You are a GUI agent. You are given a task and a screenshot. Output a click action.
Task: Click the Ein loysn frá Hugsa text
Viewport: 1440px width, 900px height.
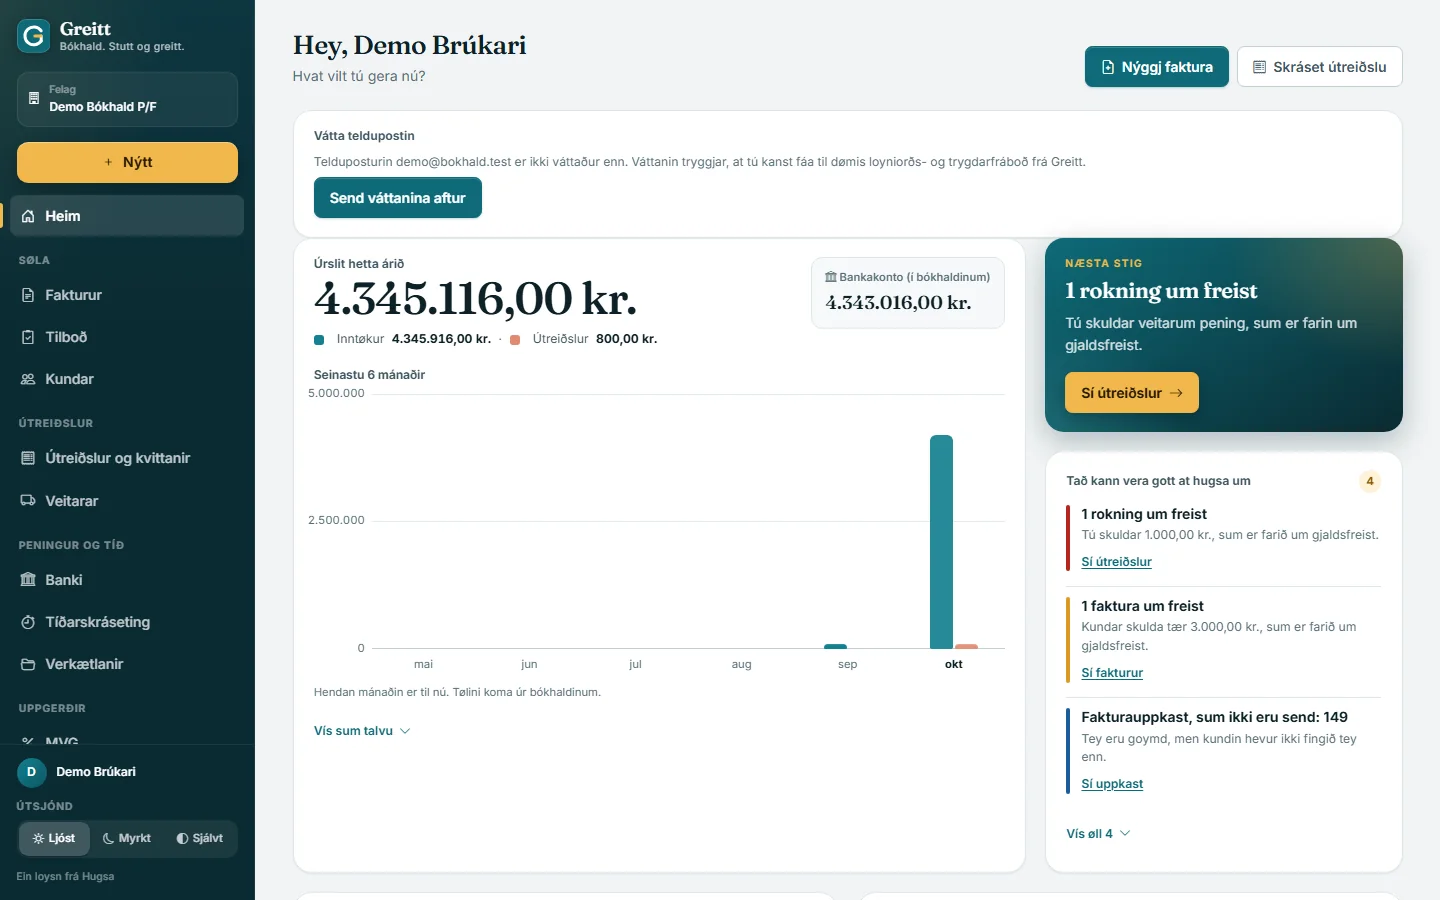[65, 876]
